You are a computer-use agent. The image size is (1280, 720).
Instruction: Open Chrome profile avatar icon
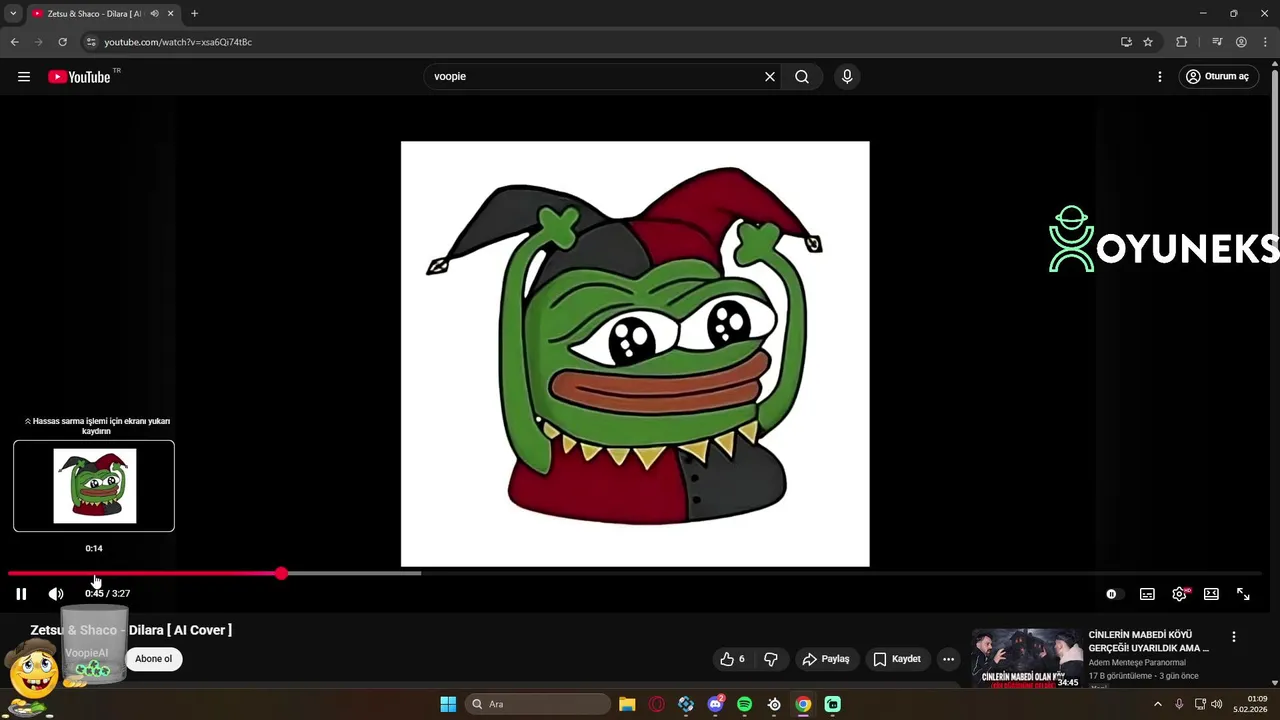[x=1241, y=42]
